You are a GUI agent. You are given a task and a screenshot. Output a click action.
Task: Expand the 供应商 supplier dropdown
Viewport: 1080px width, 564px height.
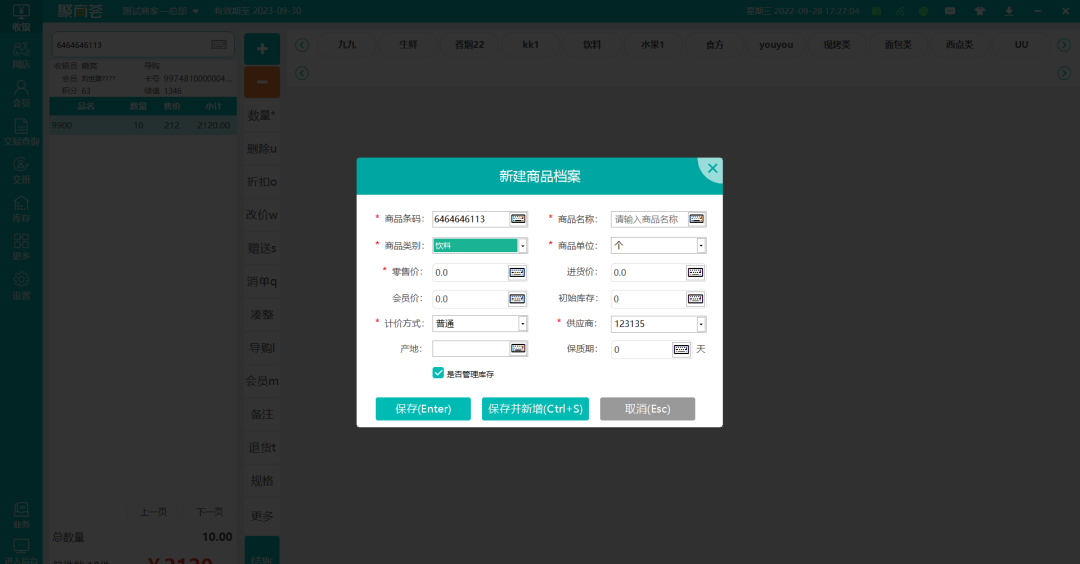pyautogui.click(x=701, y=324)
